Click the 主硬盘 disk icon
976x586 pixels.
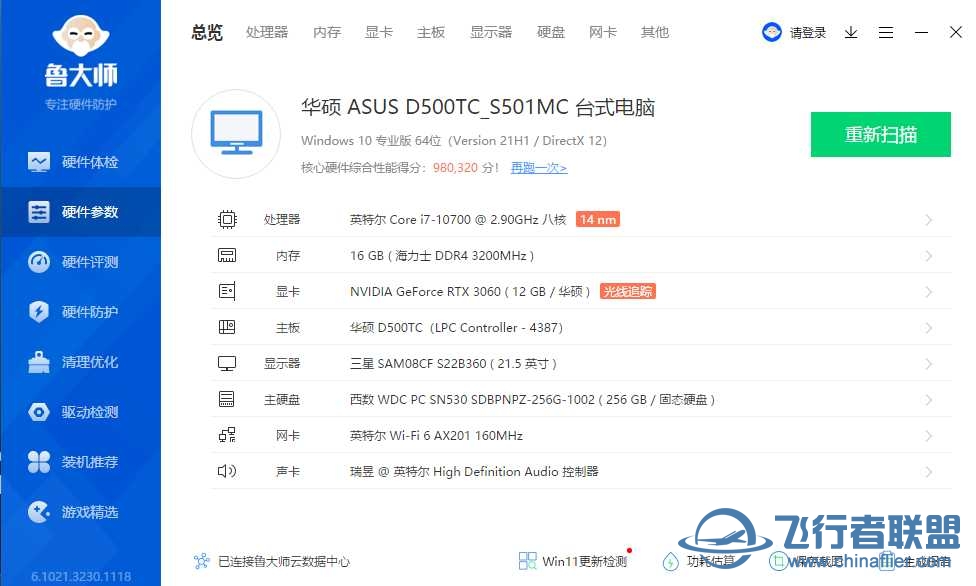point(227,399)
